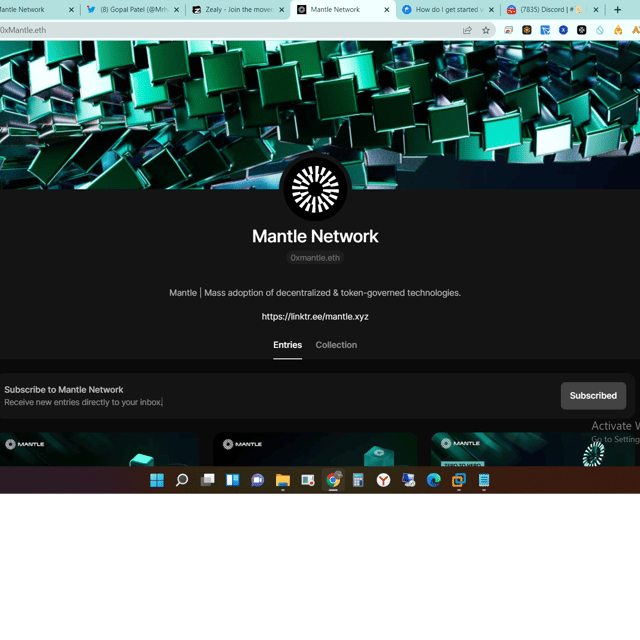
Task: Click 'Subscribe to Mantle Network' heading
Action: coord(64,390)
